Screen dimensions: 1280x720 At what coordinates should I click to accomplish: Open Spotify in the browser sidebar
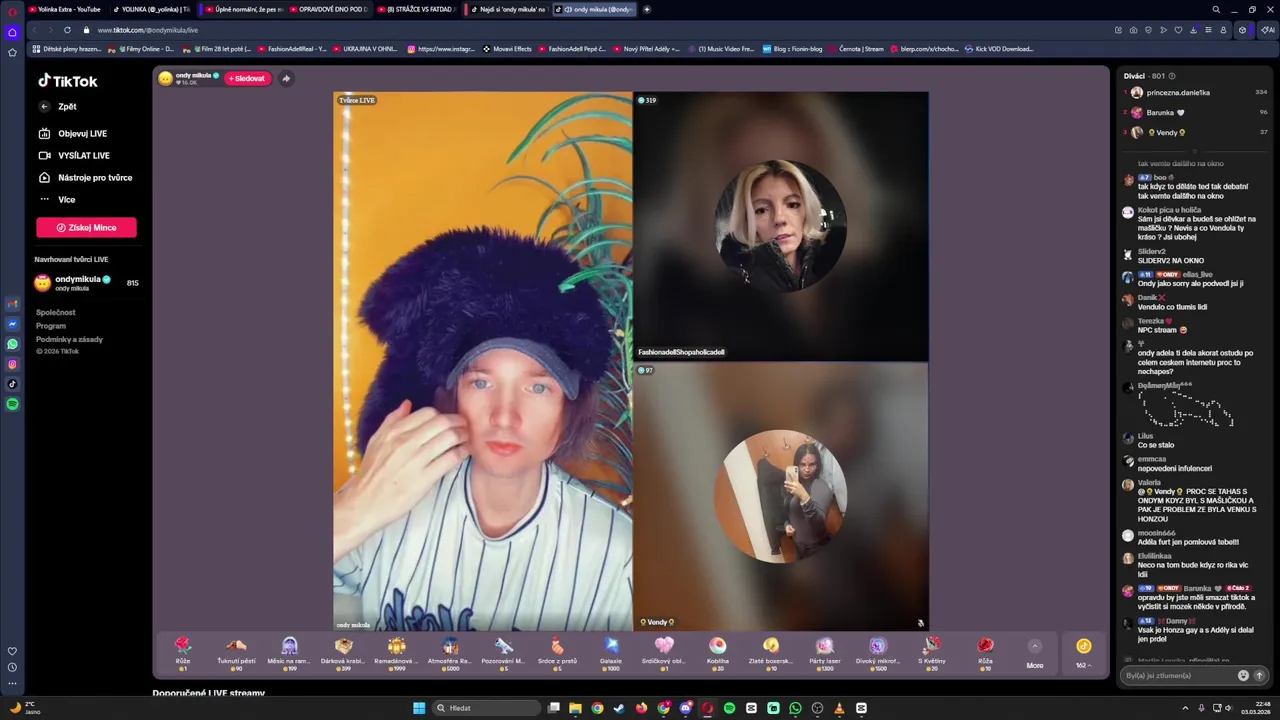click(x=12, y=404)
